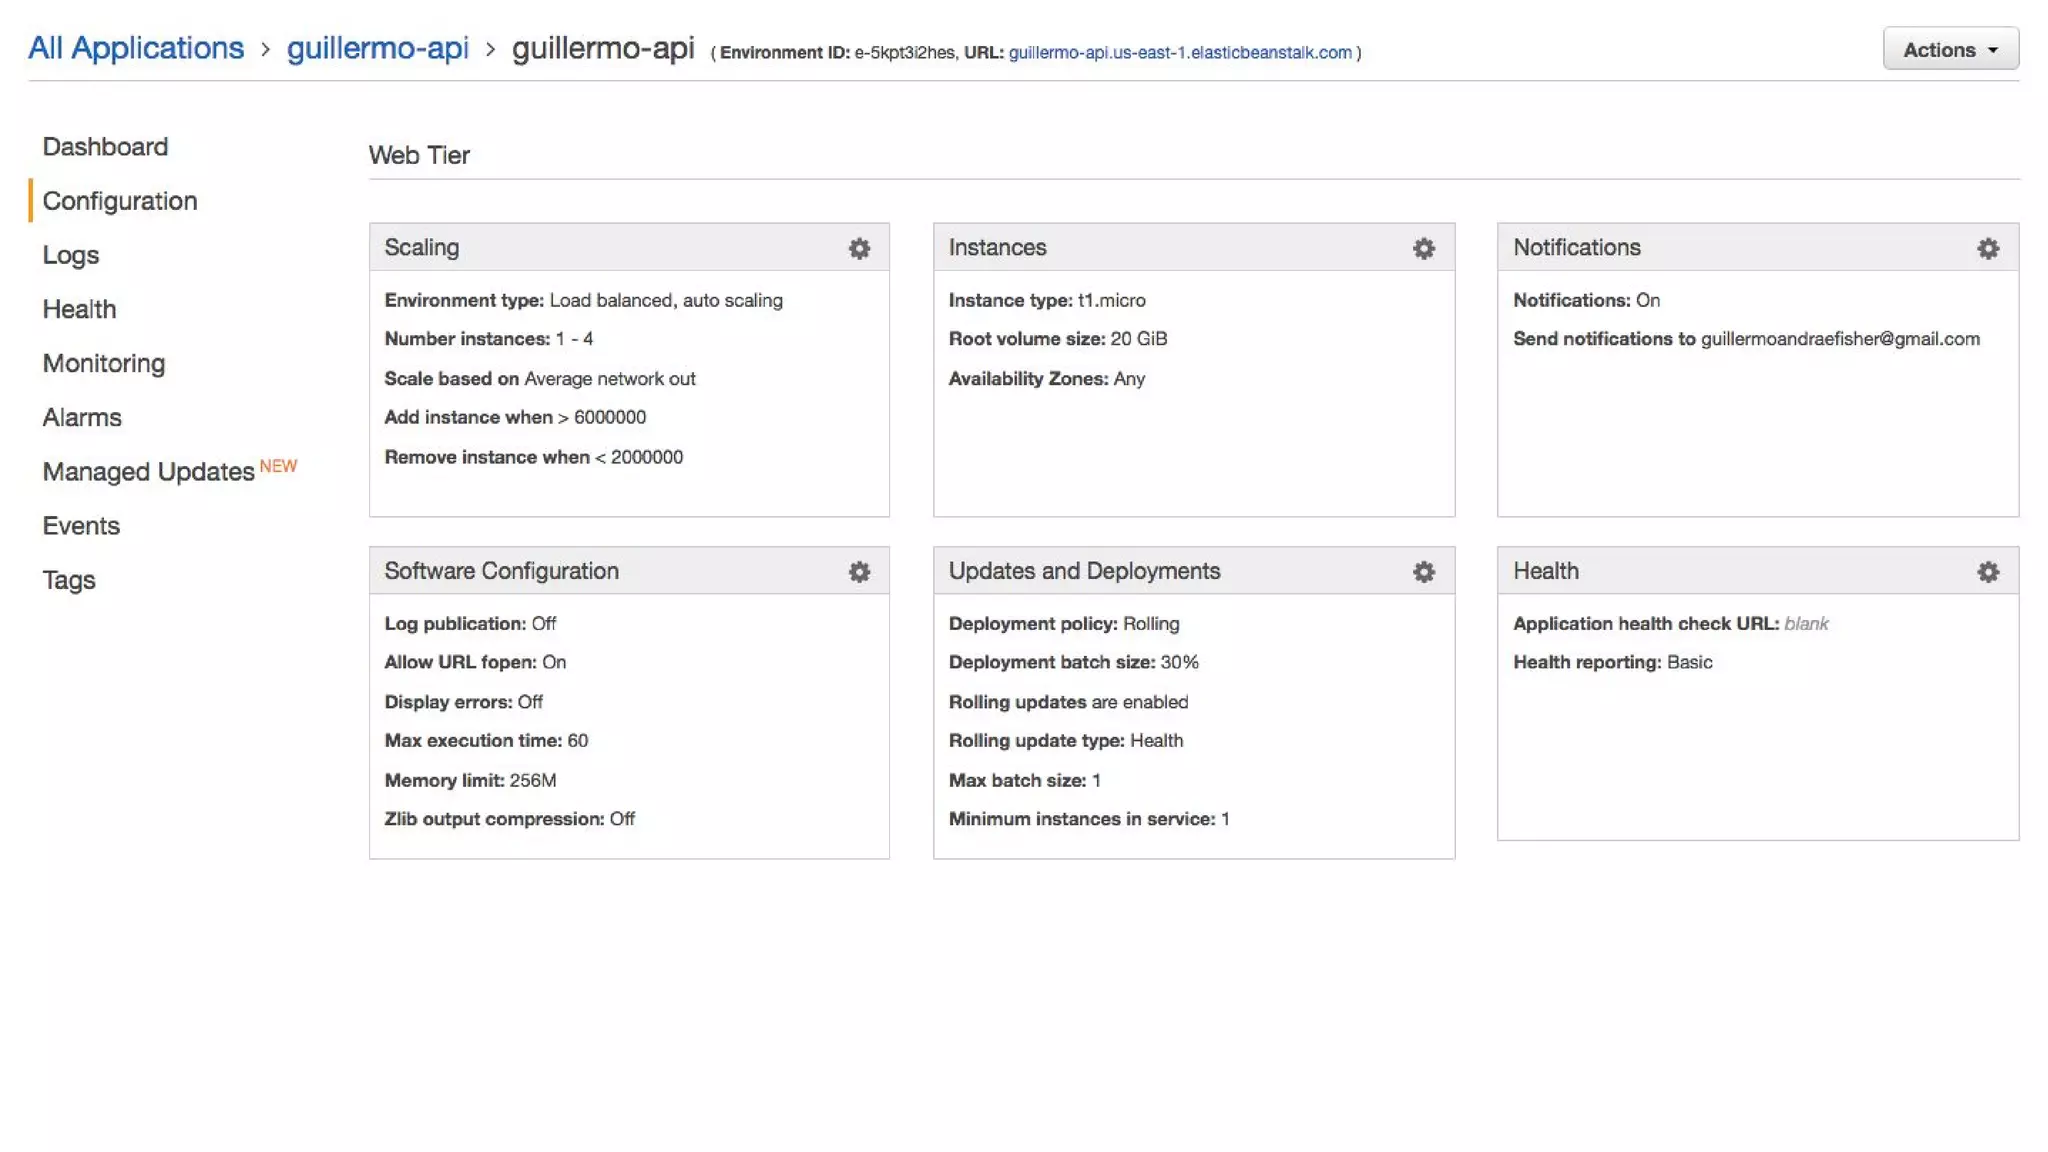Open Scaling settings gear icon
Screen dimensions: 2048x1152
point(859,248)
